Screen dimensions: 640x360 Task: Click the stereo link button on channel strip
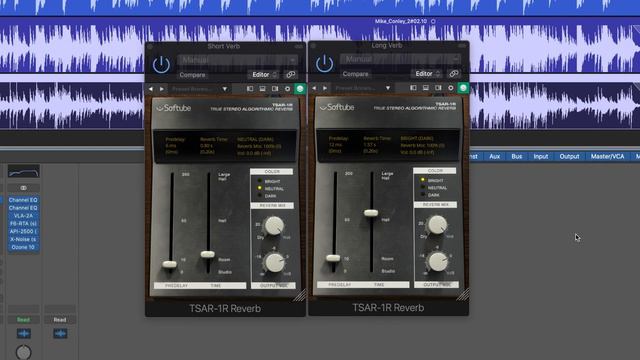tap(24, 188)
